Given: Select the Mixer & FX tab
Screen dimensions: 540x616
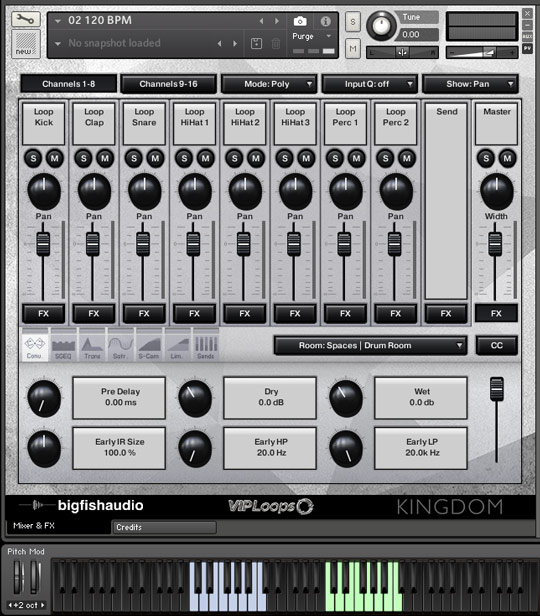Looking at the screenshot, I should pyautogui.click(x=59, y=526).
